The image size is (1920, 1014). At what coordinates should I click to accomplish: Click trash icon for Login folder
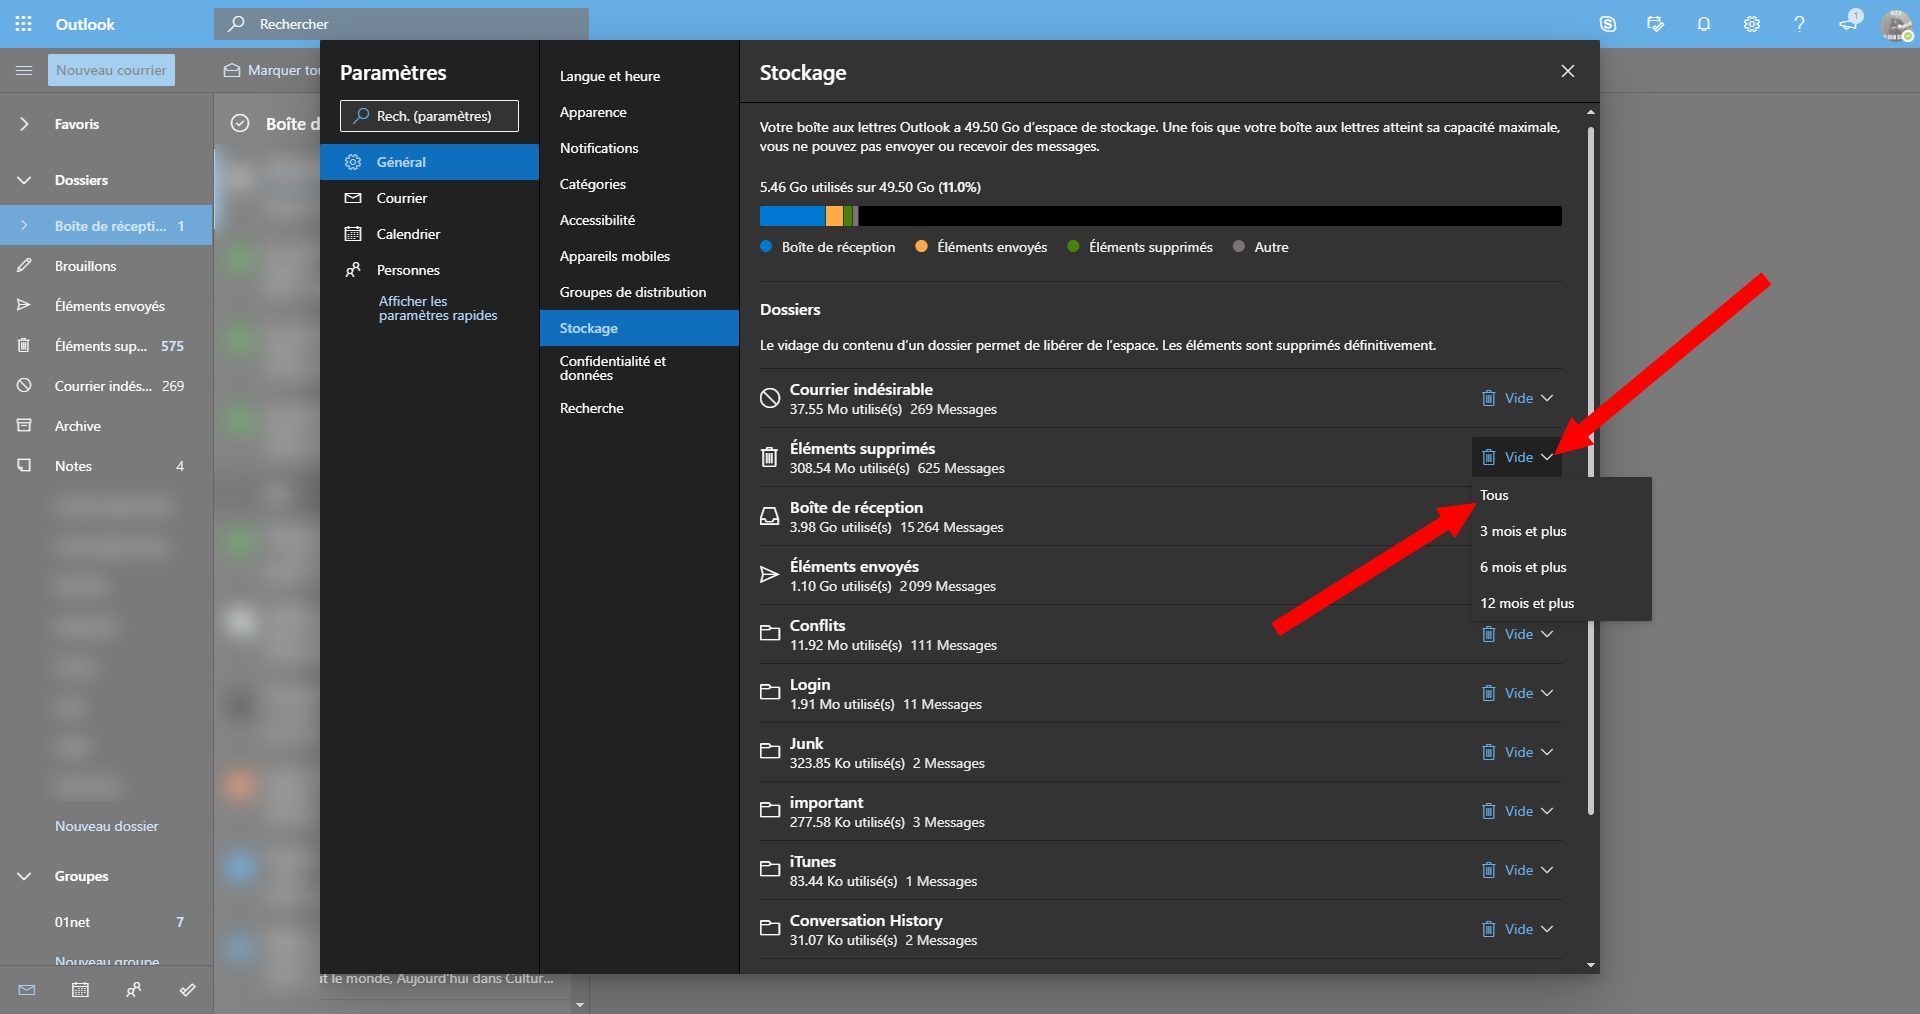click(x=1488, y=693)
